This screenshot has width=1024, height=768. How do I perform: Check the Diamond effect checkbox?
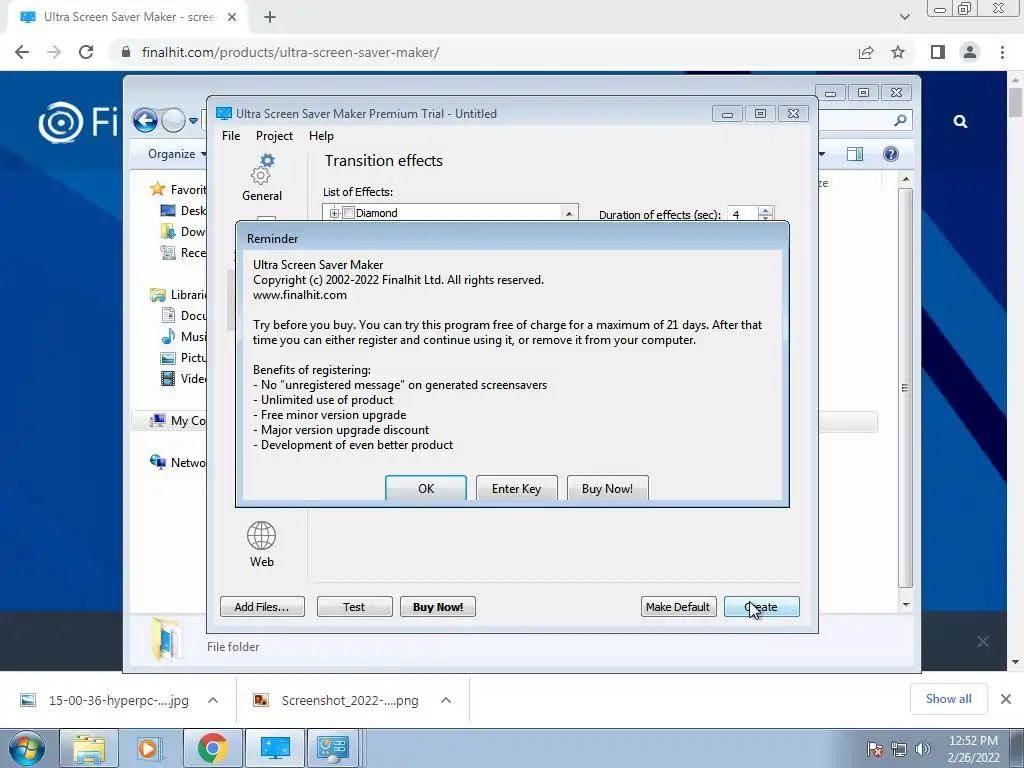pos(349,213)
